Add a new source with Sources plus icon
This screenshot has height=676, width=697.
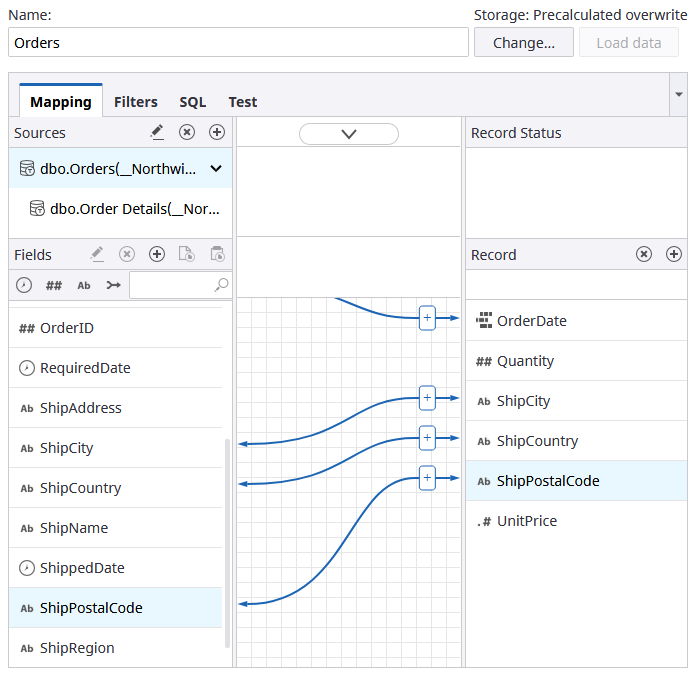coord(217,132)
